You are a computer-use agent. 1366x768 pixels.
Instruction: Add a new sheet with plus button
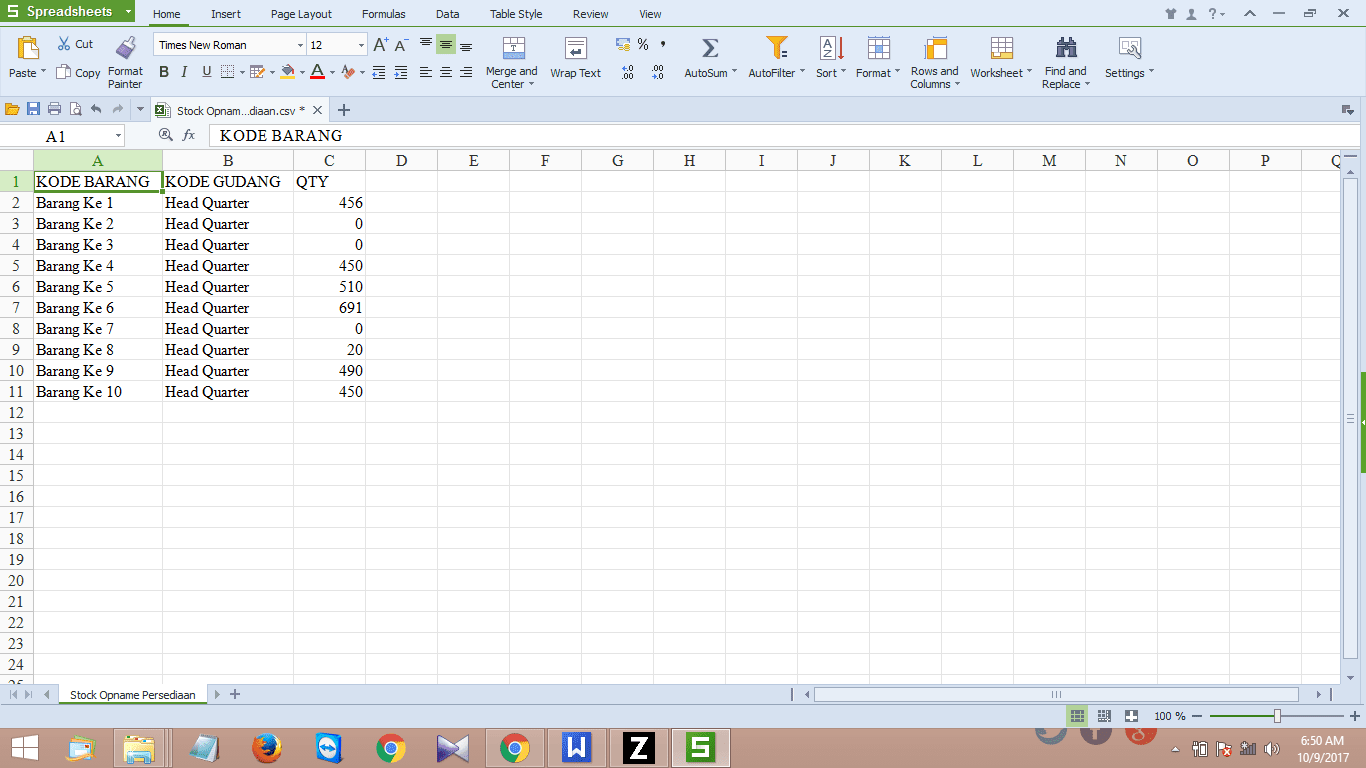[235, 694]
